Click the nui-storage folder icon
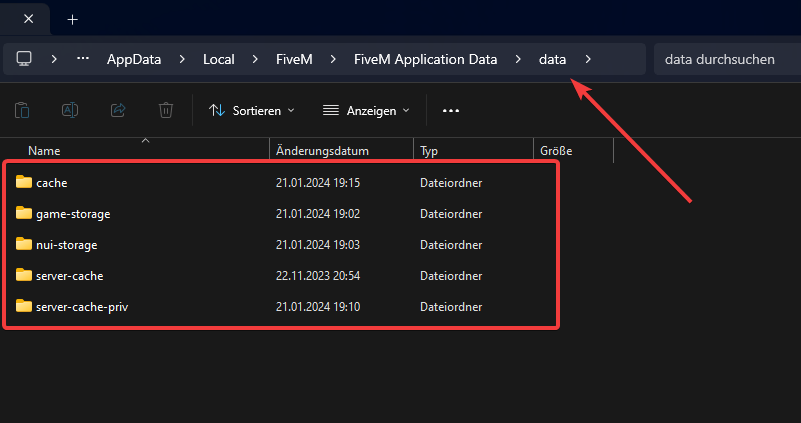 click(x=23, y=244)
